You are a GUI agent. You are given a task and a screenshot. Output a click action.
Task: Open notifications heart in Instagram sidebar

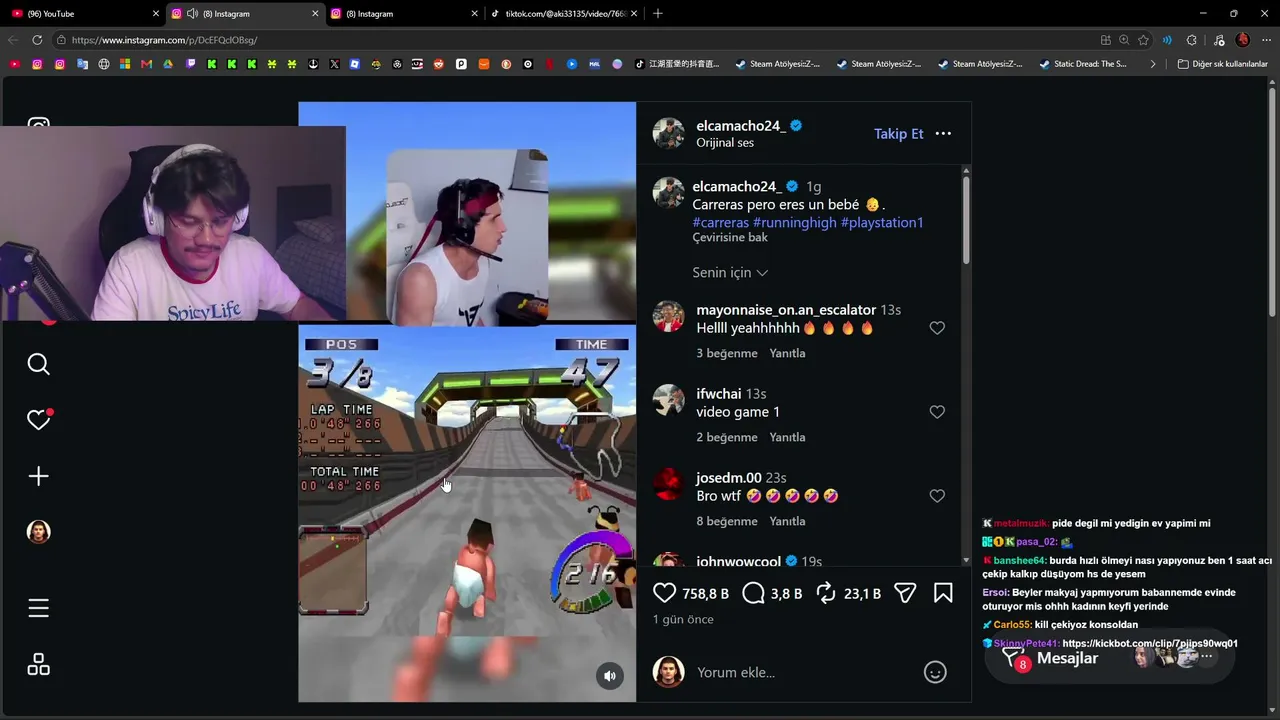[x=38, y=420]
